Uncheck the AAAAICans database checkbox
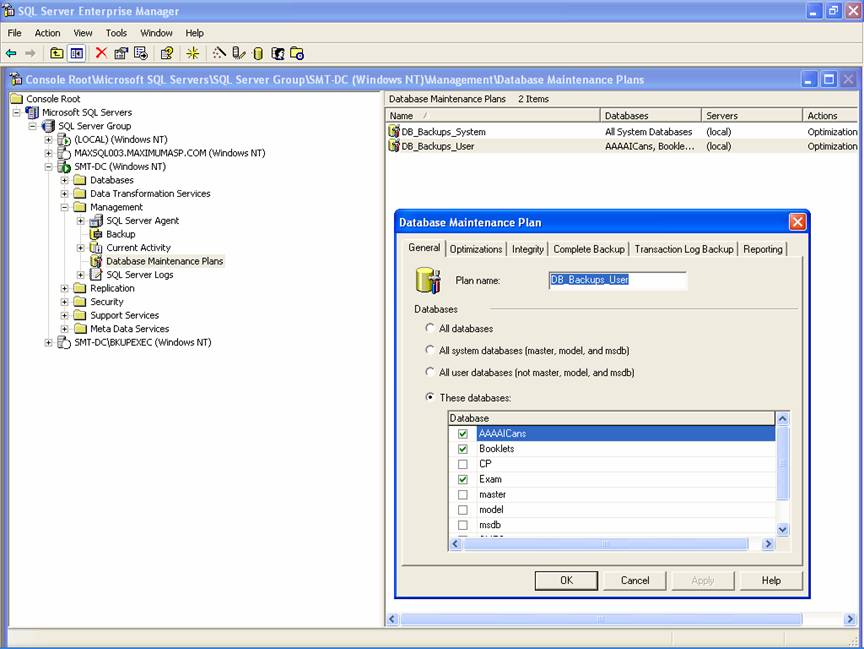Viewport: 864px width, 649px height. tap(463, 434)
